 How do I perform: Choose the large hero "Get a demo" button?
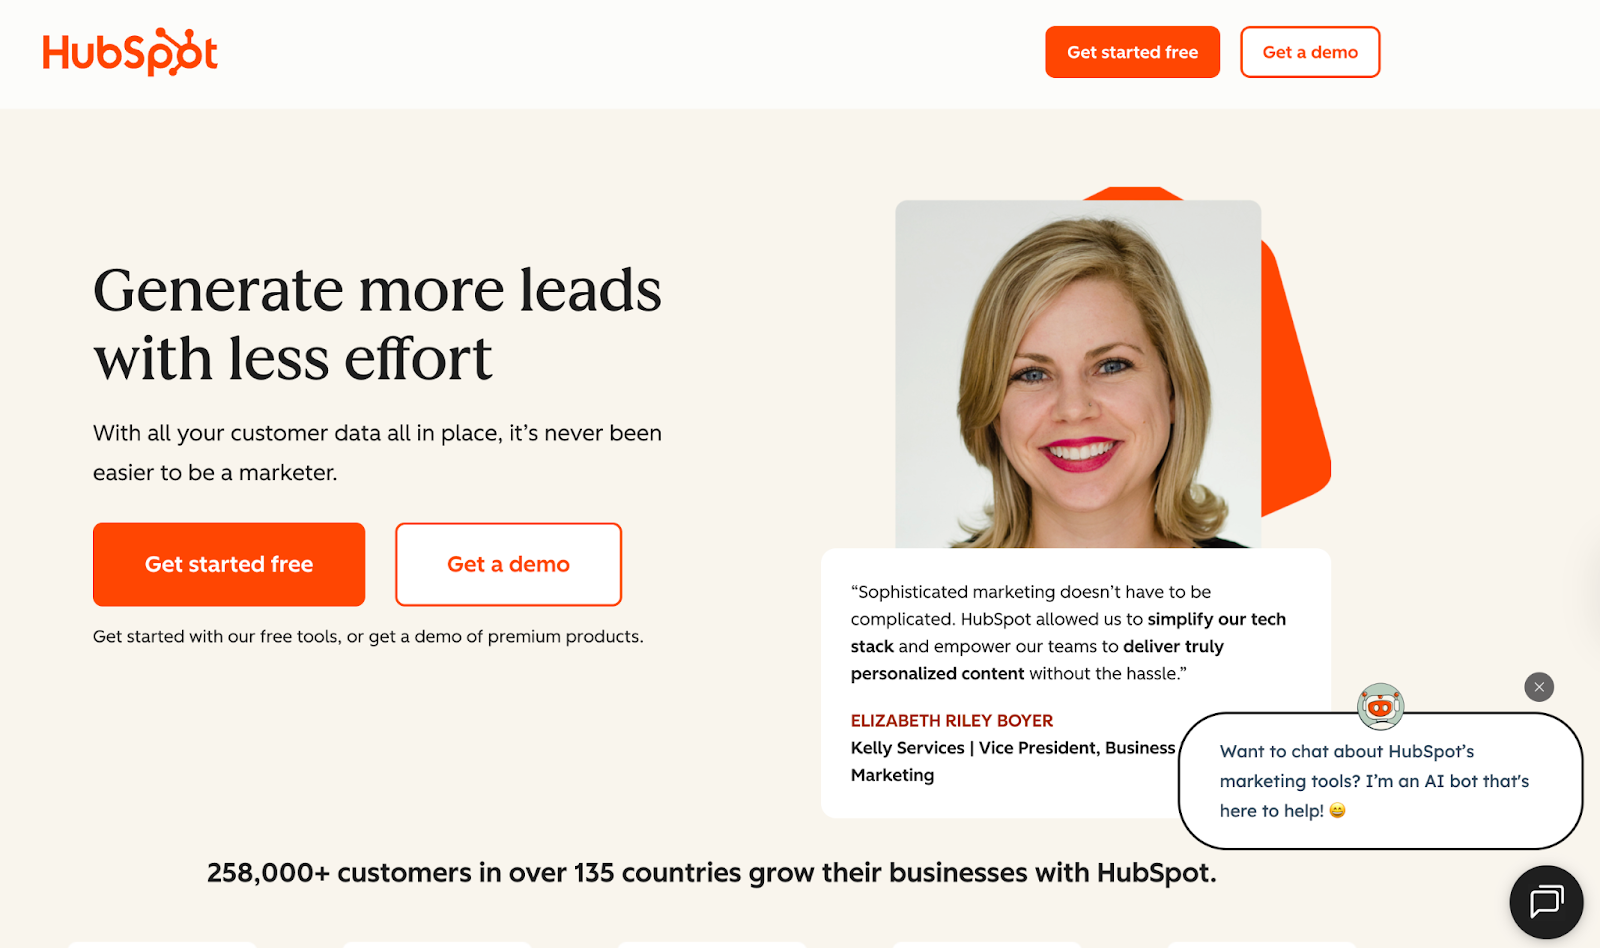click(508, 564)
